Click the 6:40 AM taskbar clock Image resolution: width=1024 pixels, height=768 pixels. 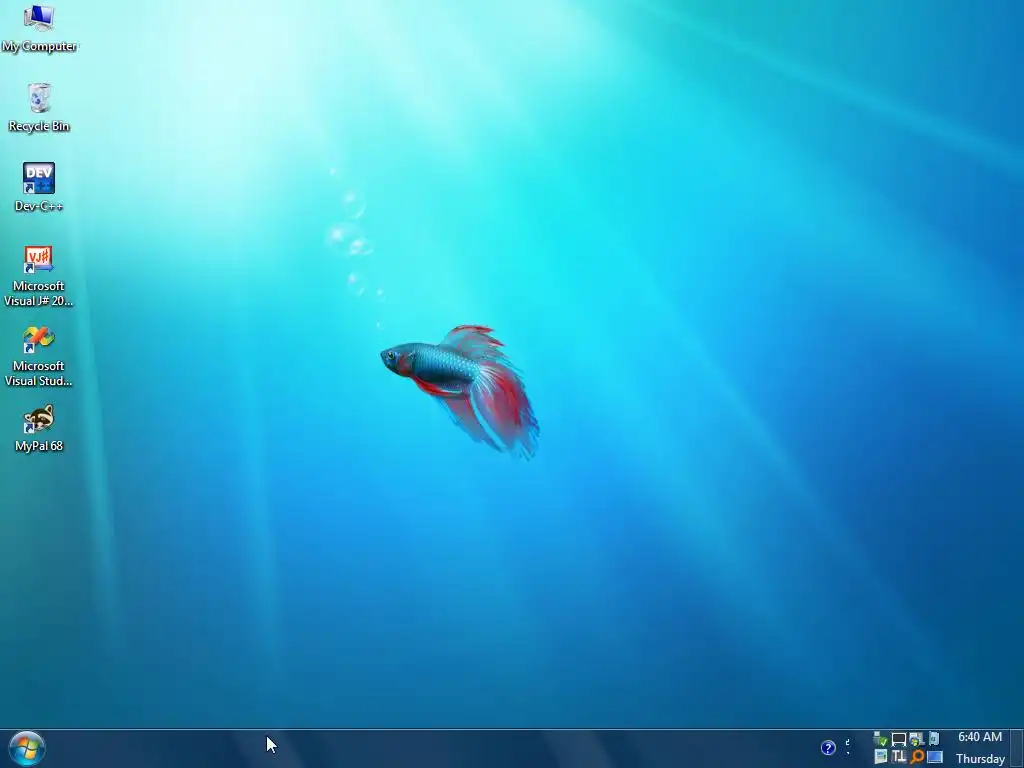point(980,737)
